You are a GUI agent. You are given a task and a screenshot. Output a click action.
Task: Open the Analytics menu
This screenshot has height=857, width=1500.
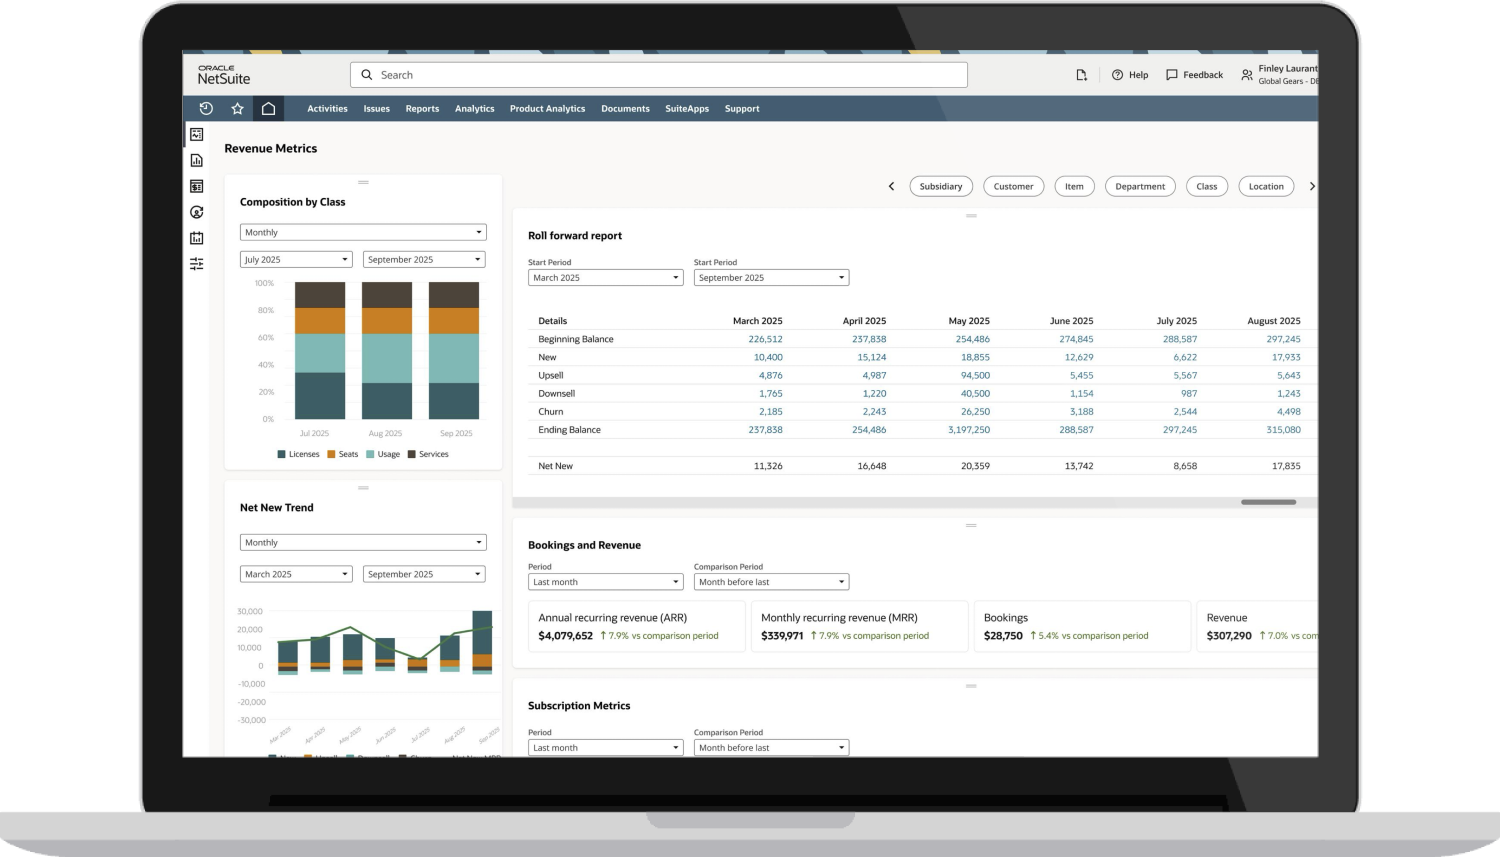[474, 109]
